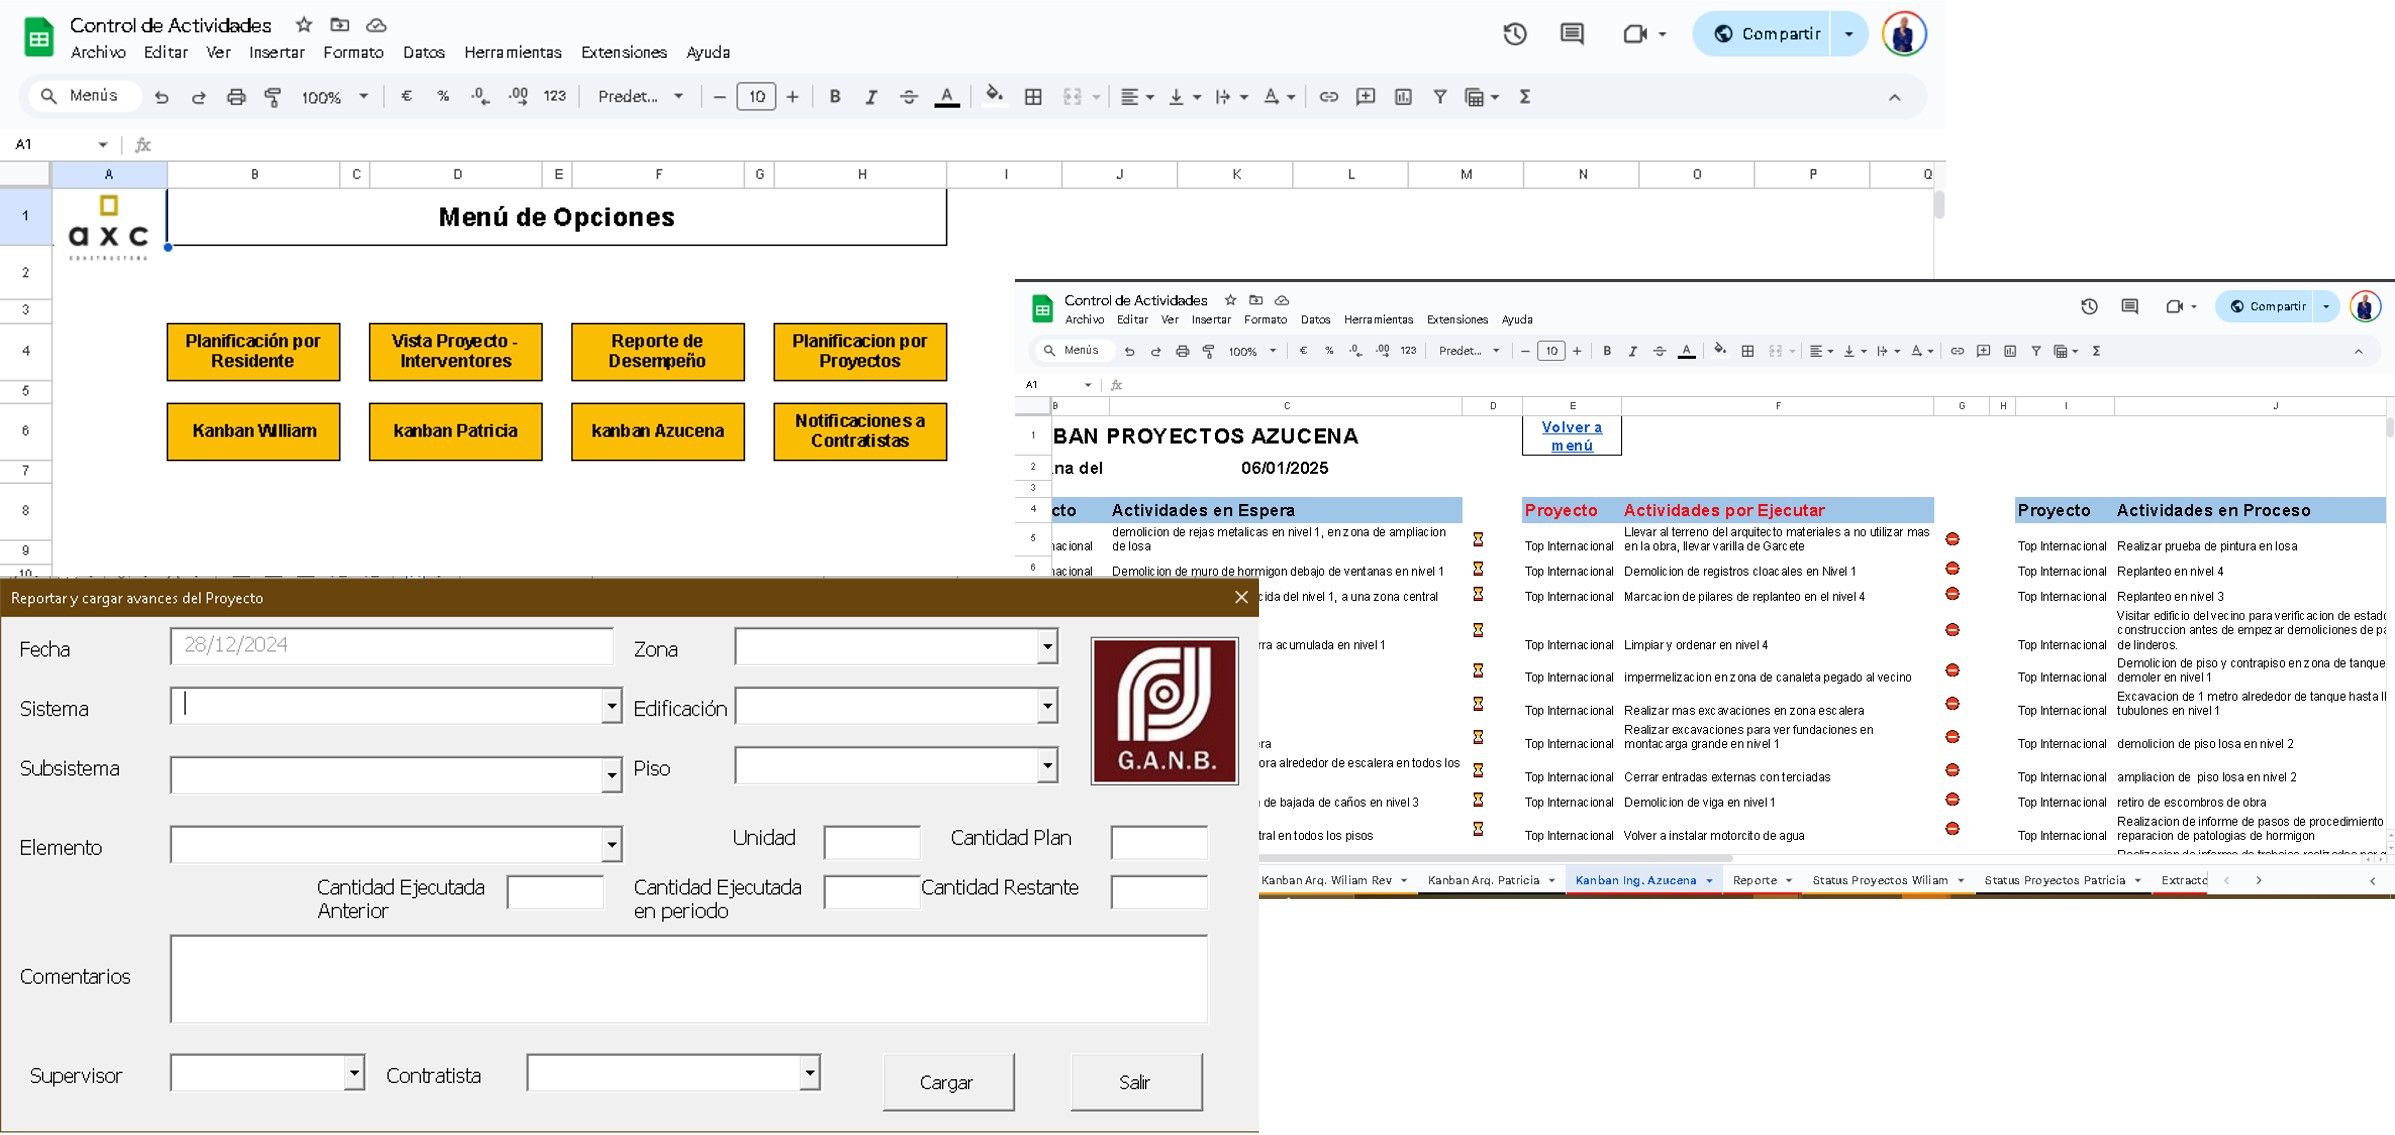Expand the Elemento combo box
Screen dimensions: 2395x1135
click(x=611, y=845)
